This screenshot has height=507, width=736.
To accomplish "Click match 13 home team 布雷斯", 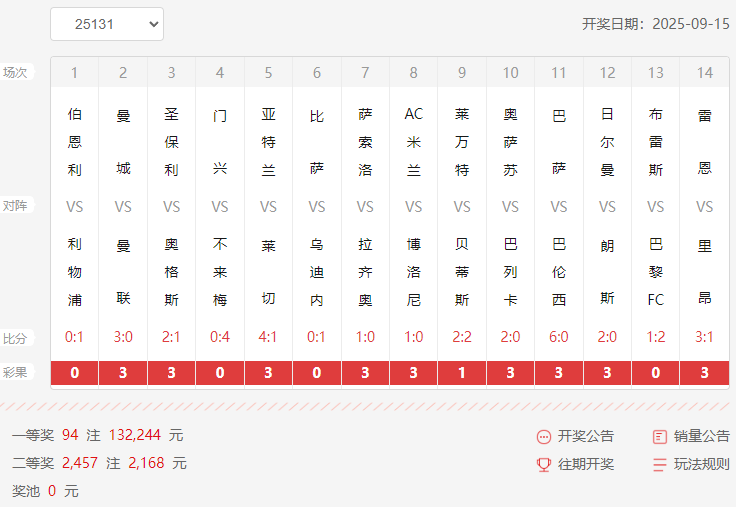I will coord(656,142).
